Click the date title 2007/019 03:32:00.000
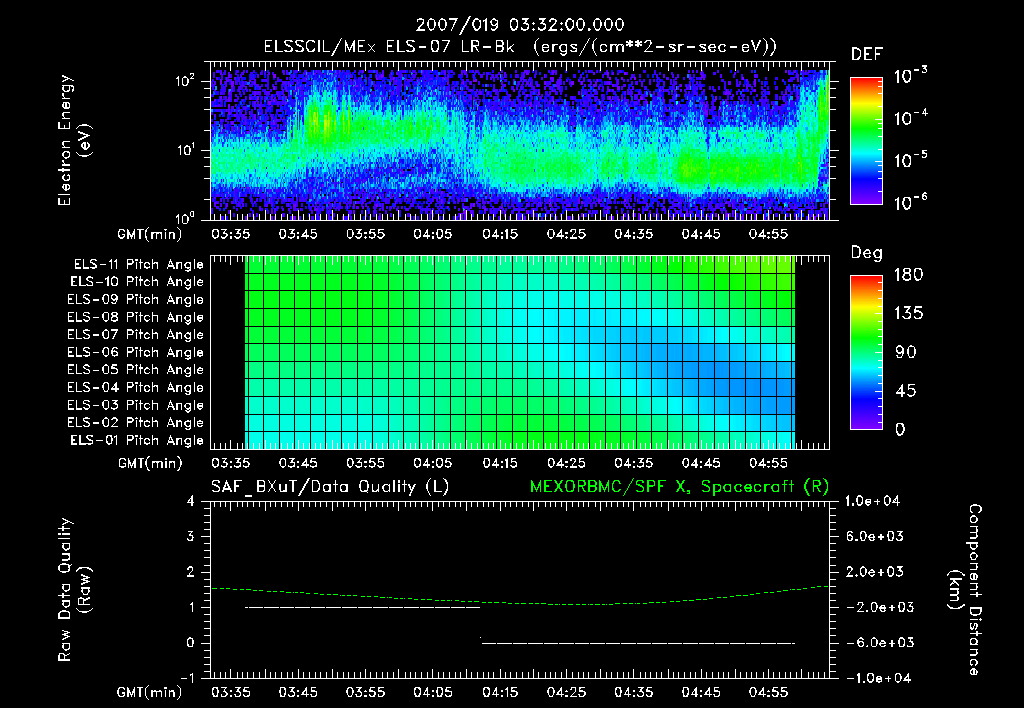 (x=520, y=25)
